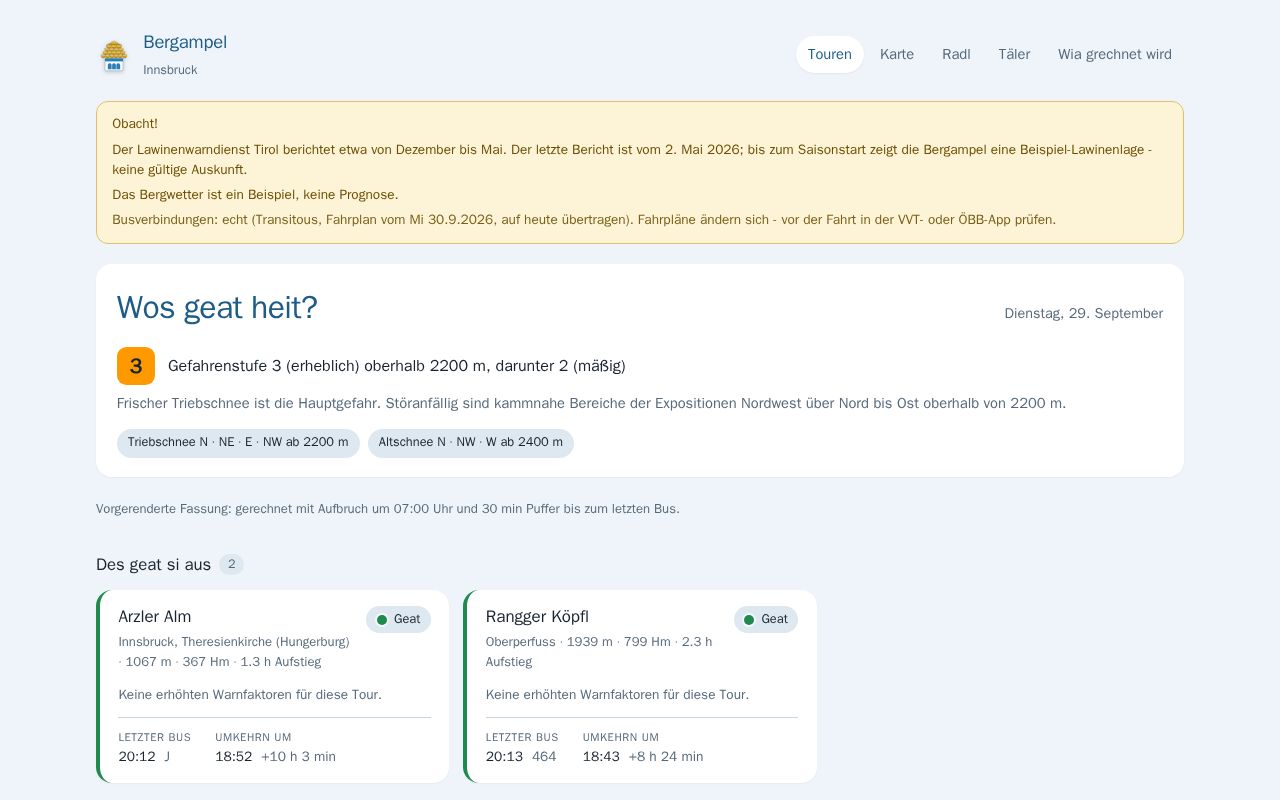
Task: Click the Des geat si aus heading
Action: (153, 565)
